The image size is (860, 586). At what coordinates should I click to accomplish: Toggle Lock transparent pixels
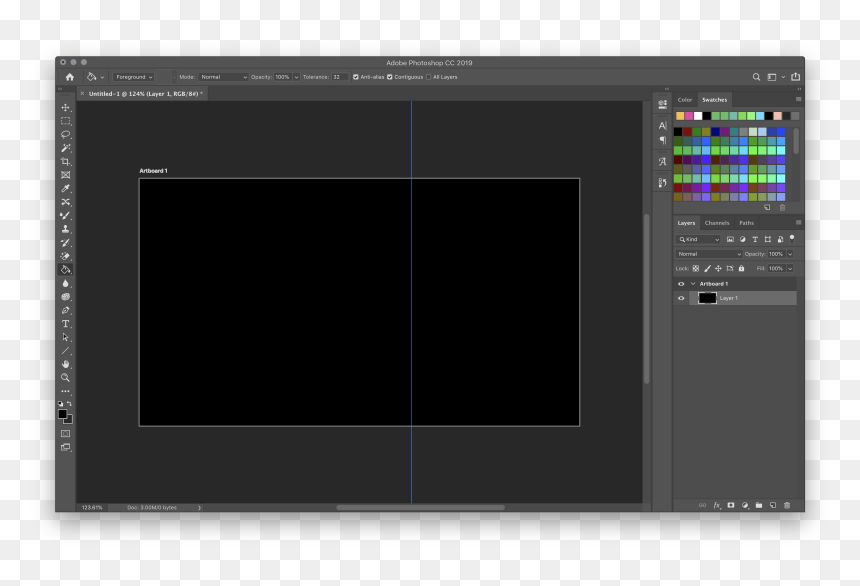[x=695, y=268]
